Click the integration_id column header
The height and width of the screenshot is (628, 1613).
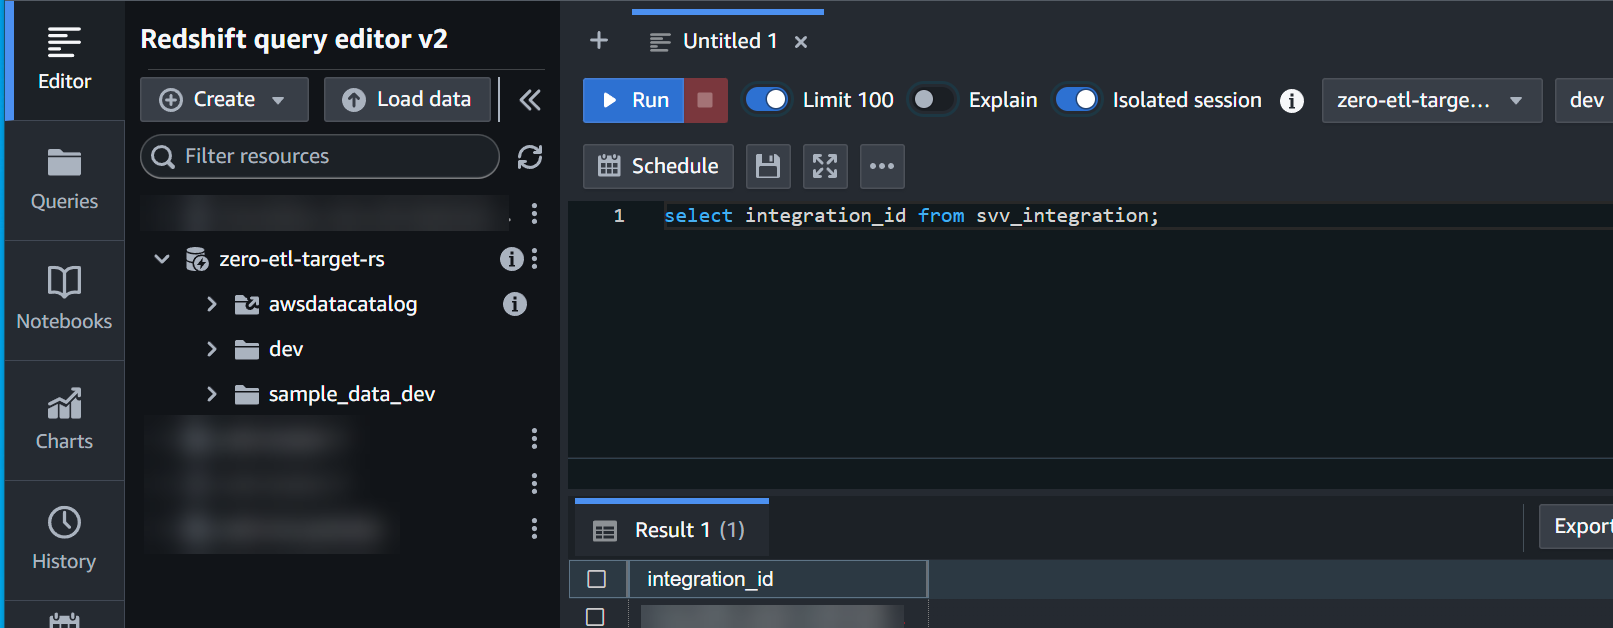[778, 579]
